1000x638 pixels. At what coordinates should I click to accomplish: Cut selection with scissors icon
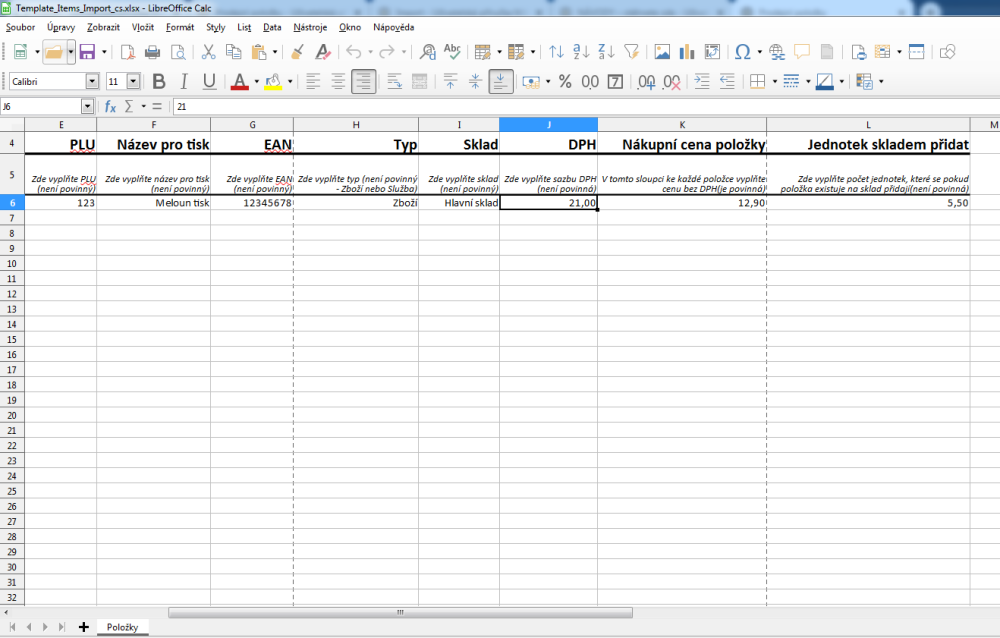tap(208, 52)
